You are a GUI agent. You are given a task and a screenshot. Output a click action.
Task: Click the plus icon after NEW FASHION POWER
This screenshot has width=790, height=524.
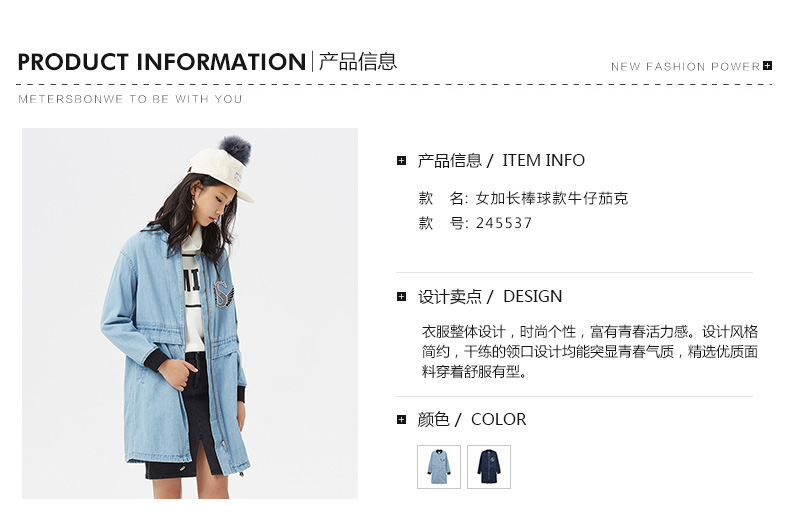pos(767,66)
